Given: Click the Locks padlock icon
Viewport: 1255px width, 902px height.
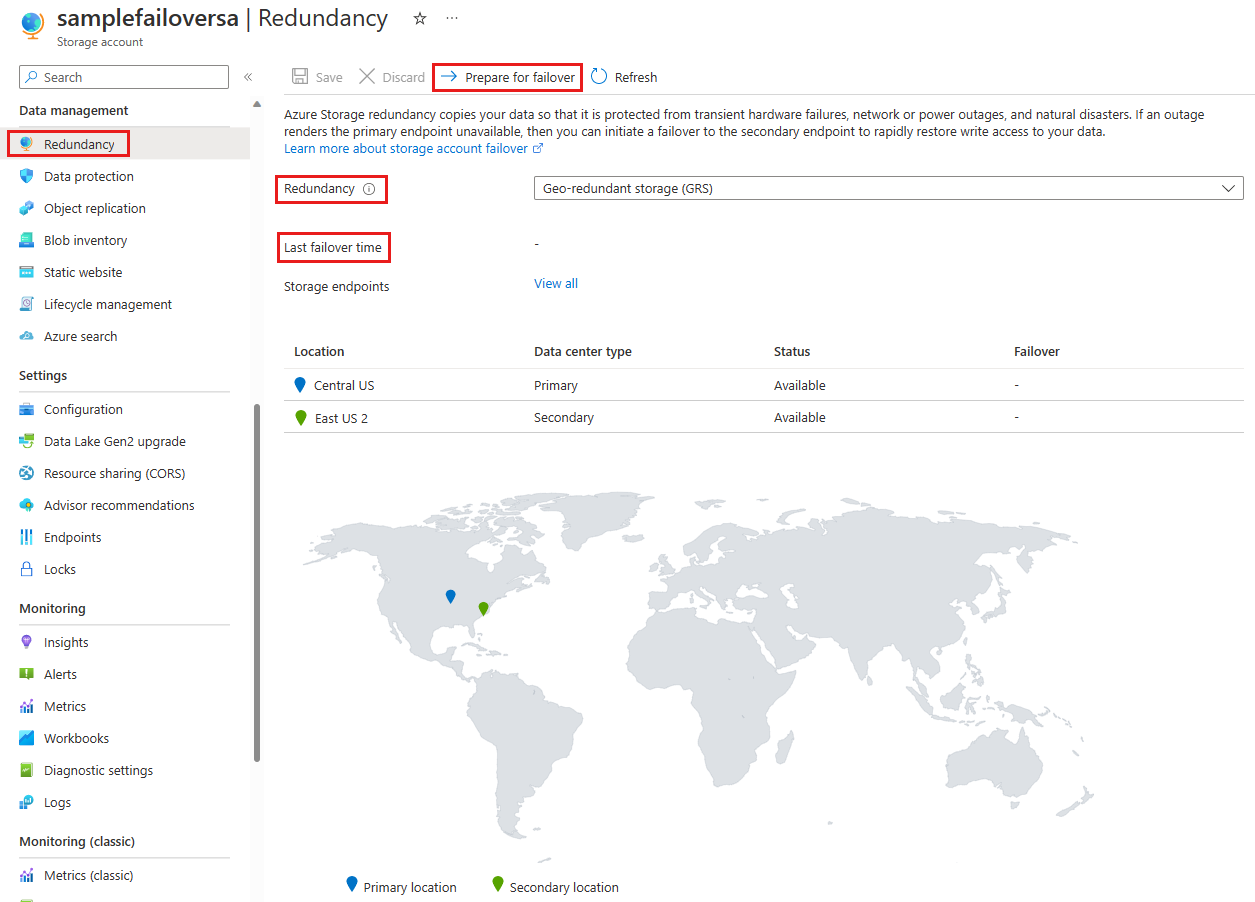Looking at the screenshot, I should point(27,569).
